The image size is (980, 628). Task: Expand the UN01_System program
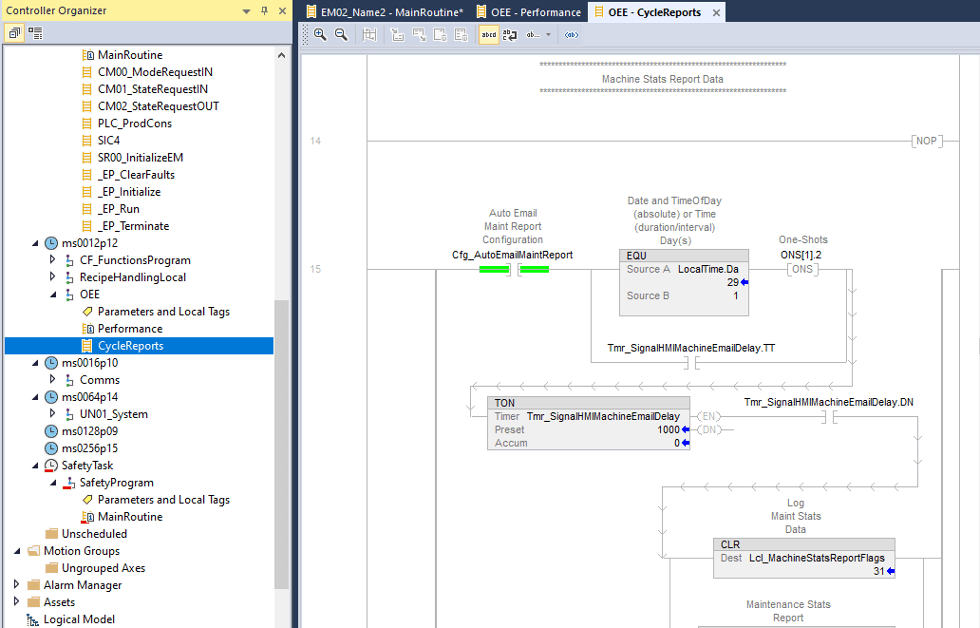click(x=52, y=413)
